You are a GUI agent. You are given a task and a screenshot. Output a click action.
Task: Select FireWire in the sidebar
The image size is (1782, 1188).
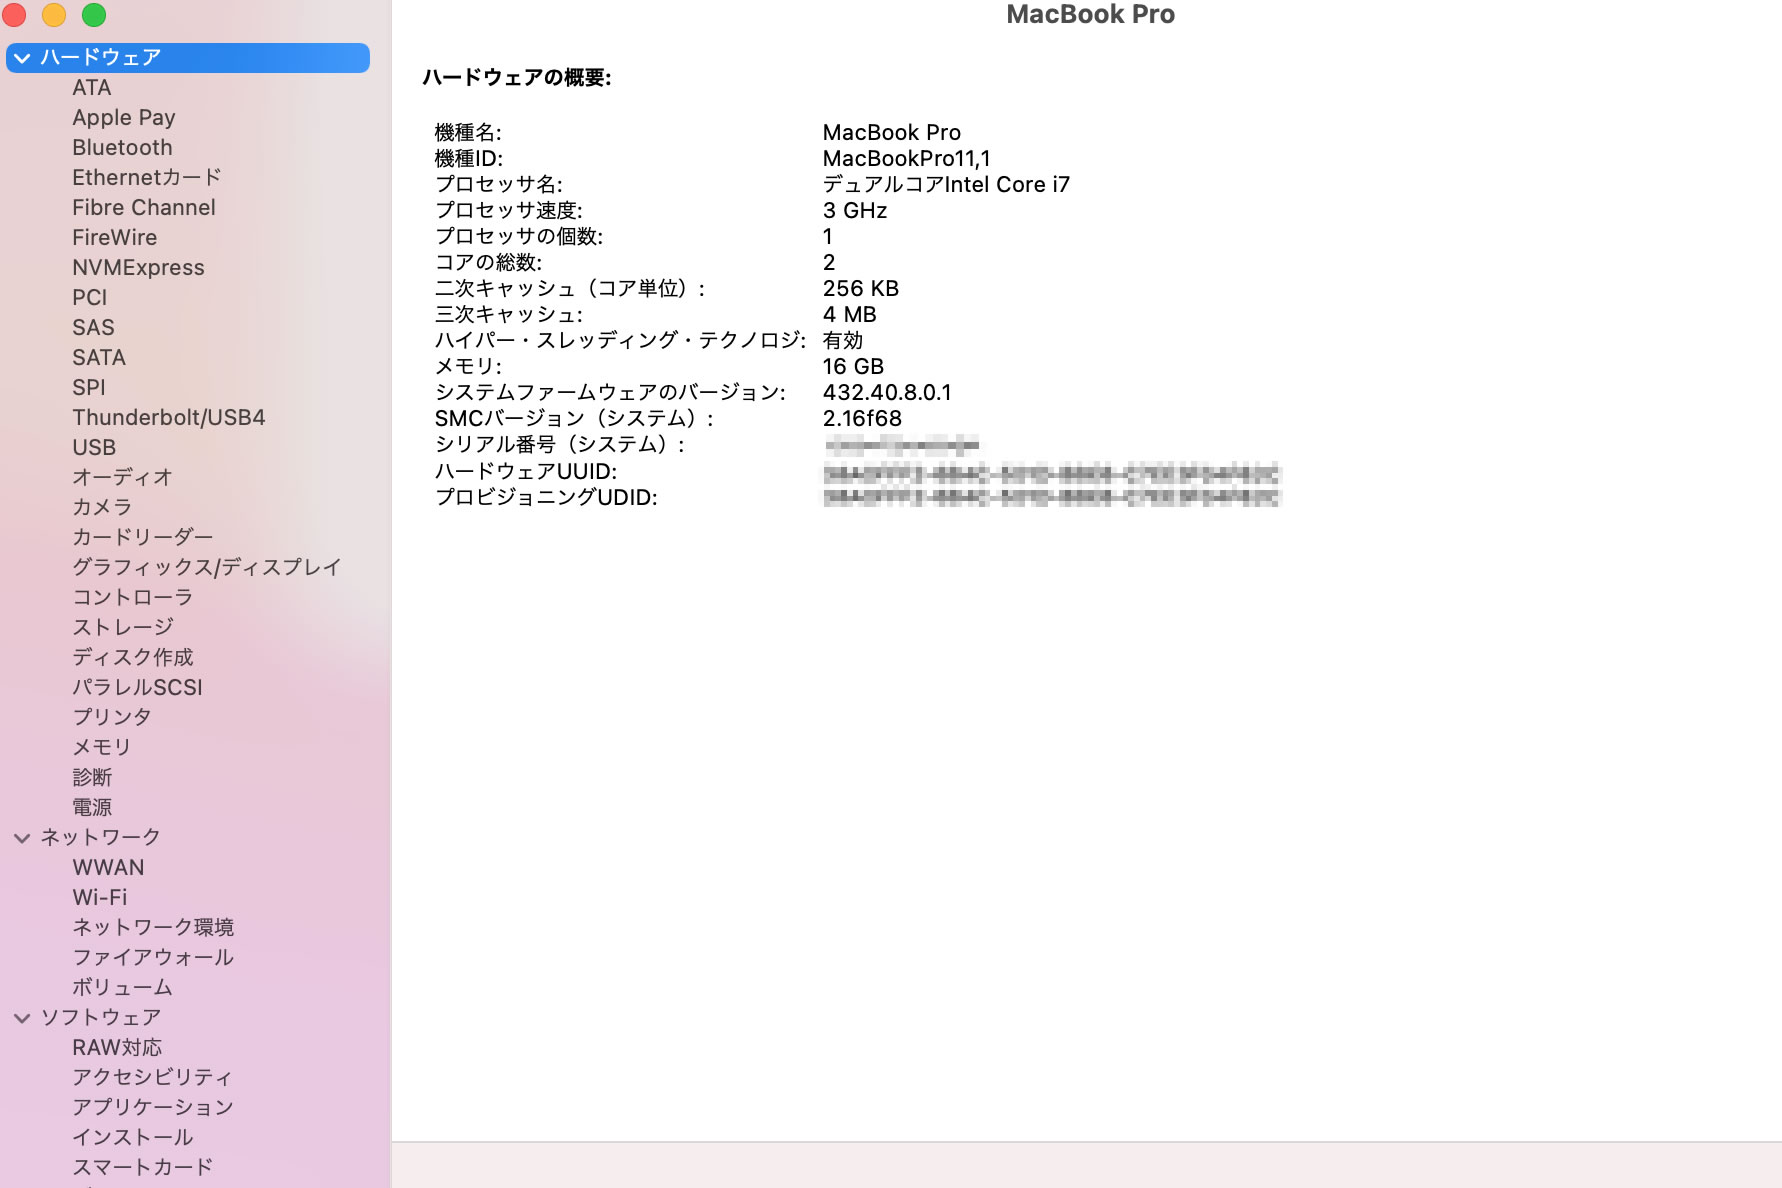pyautogui.click(x=115, y=238)
